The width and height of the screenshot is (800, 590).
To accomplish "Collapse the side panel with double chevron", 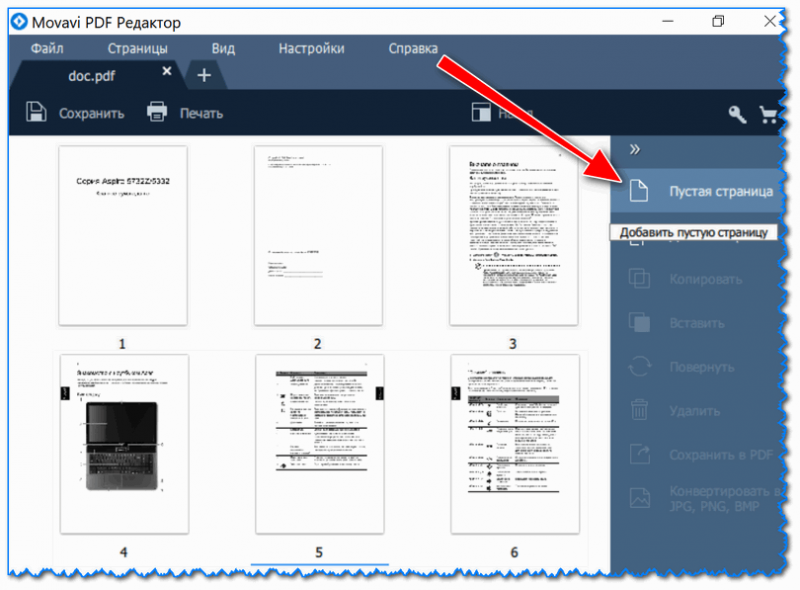I will click(x=634, y=150).
